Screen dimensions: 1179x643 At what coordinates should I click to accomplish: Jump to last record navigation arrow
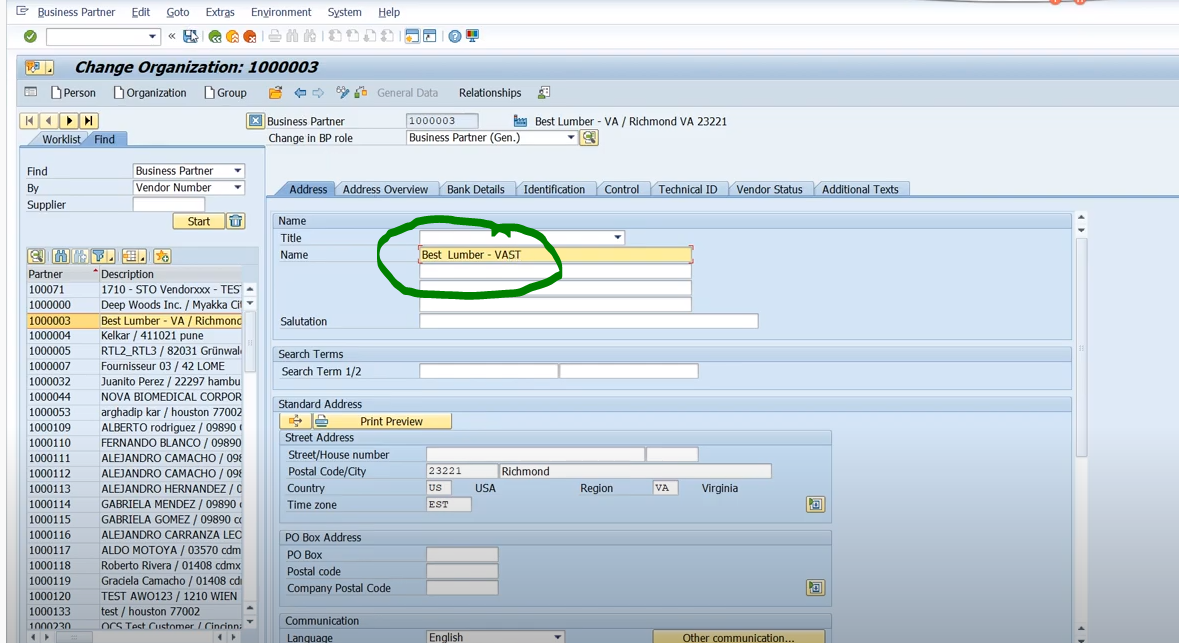click(x=89, y=121)
